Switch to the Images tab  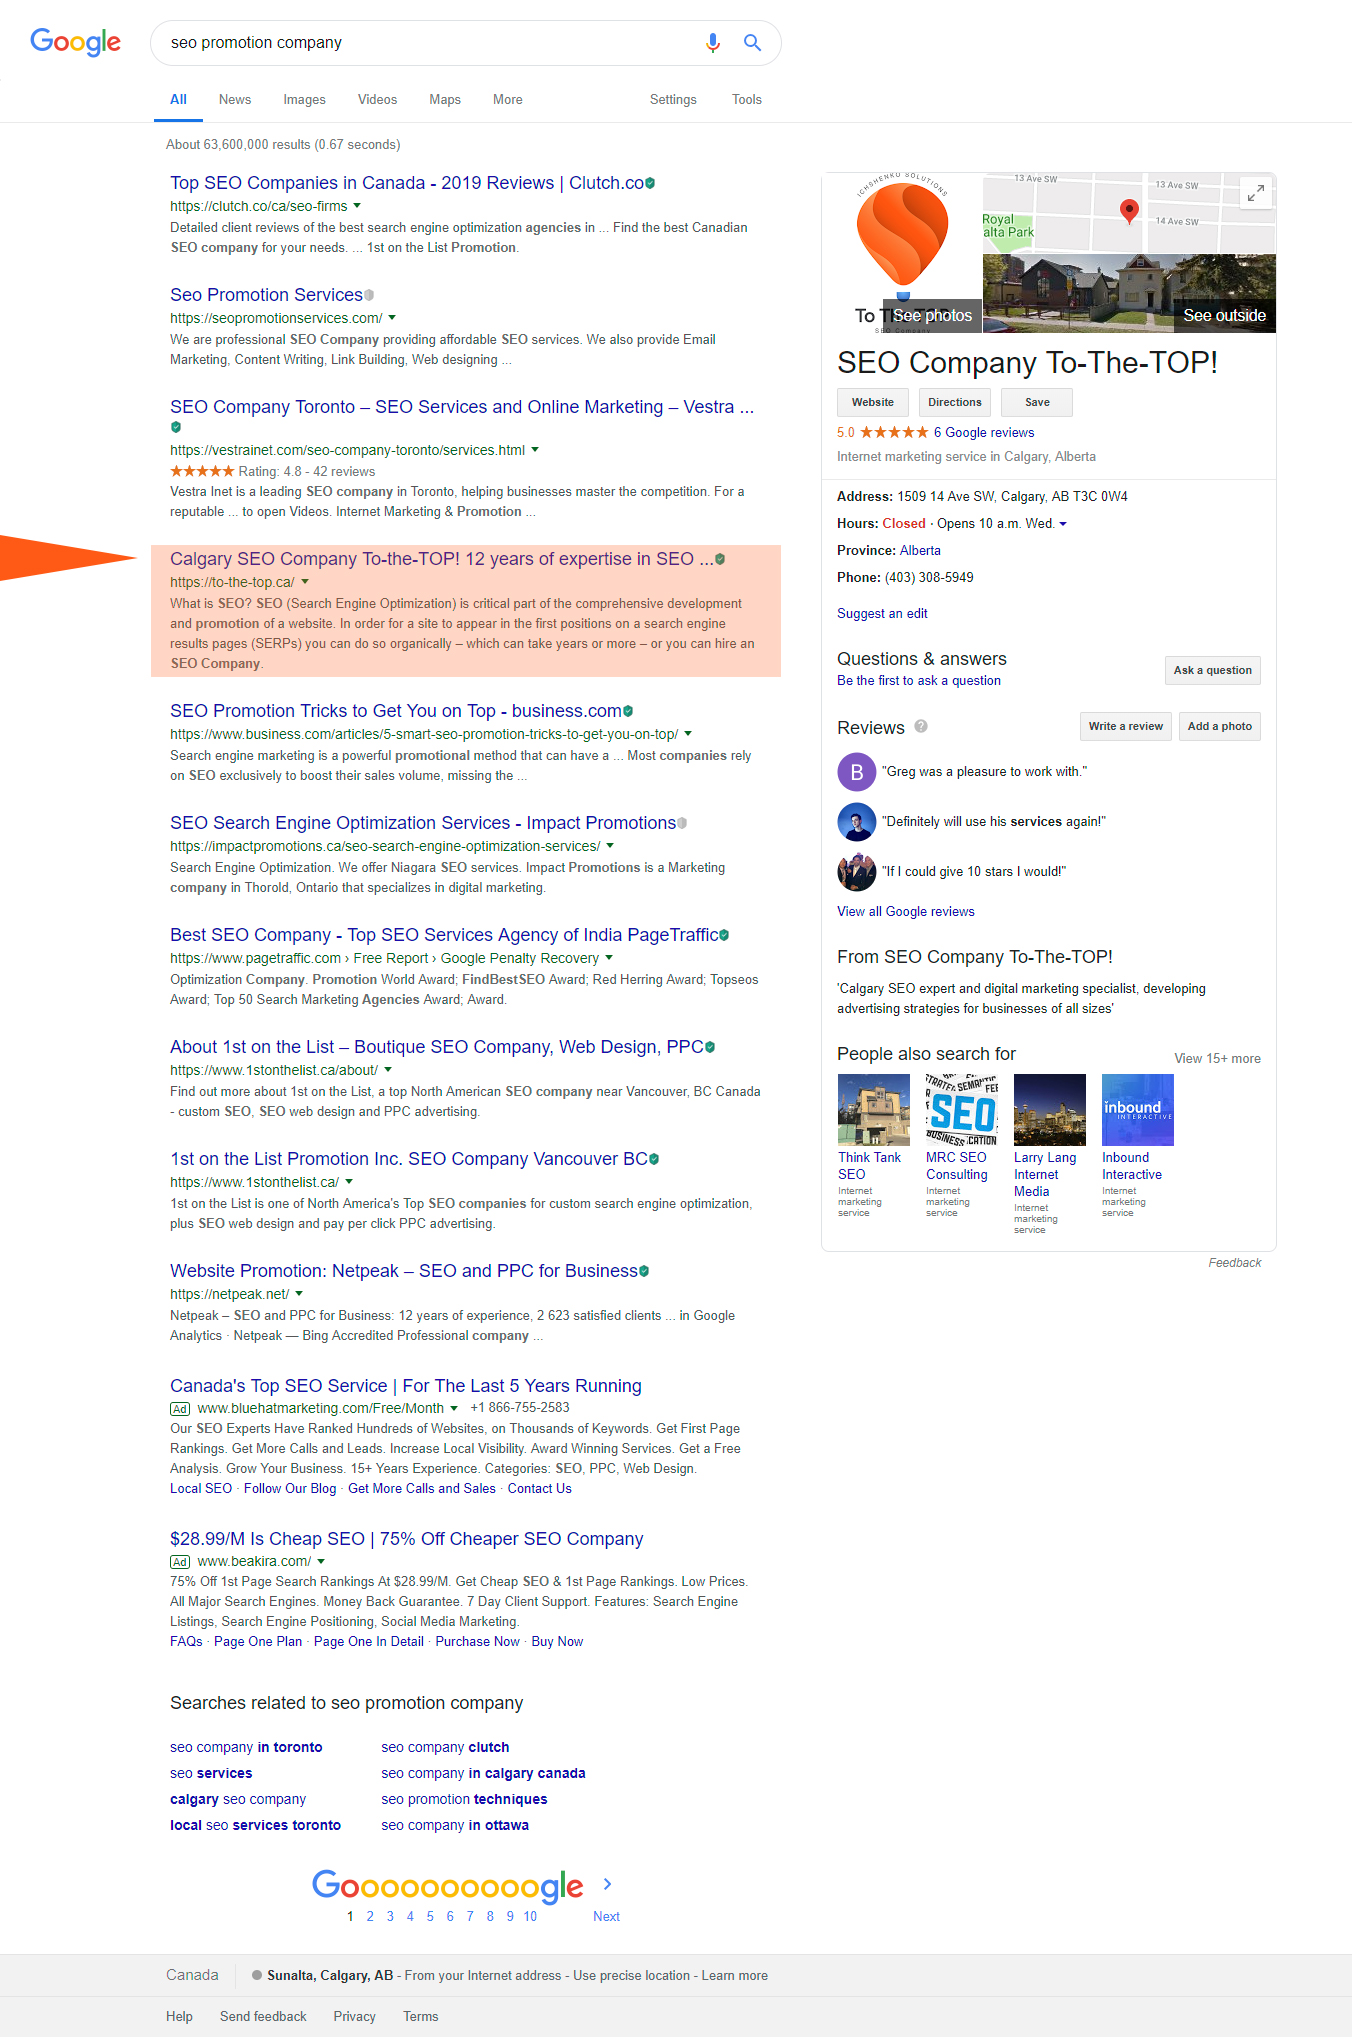304,100
